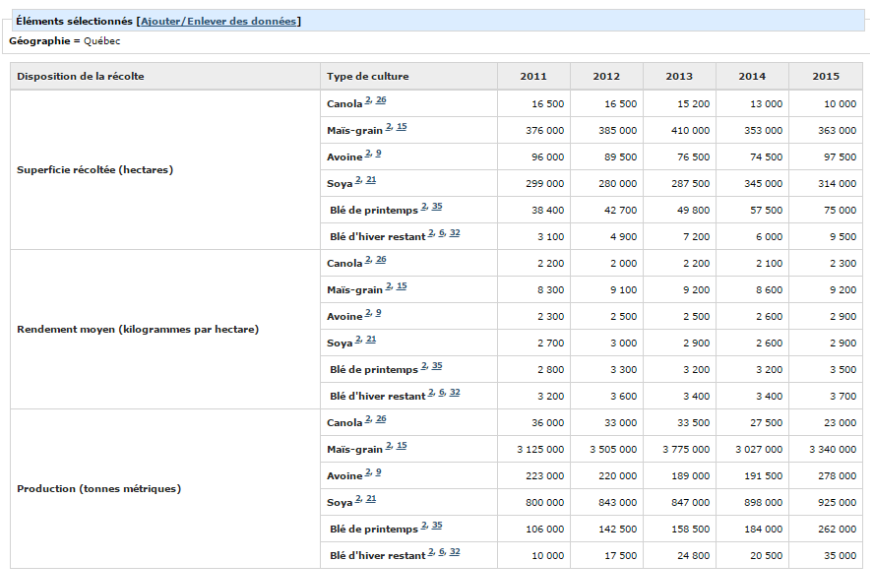The width and height of the screenshot is (870, 574).
Task: Select the Disposition de la récolte header
Action: [80, 77]
